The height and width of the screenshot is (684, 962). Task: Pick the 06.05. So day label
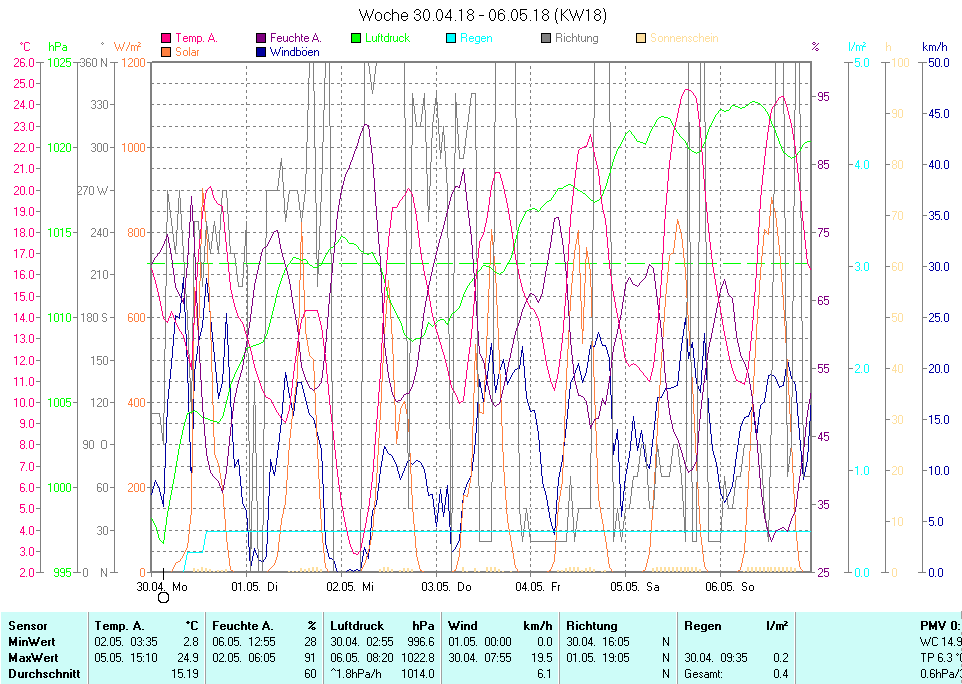tap(729, 587)
